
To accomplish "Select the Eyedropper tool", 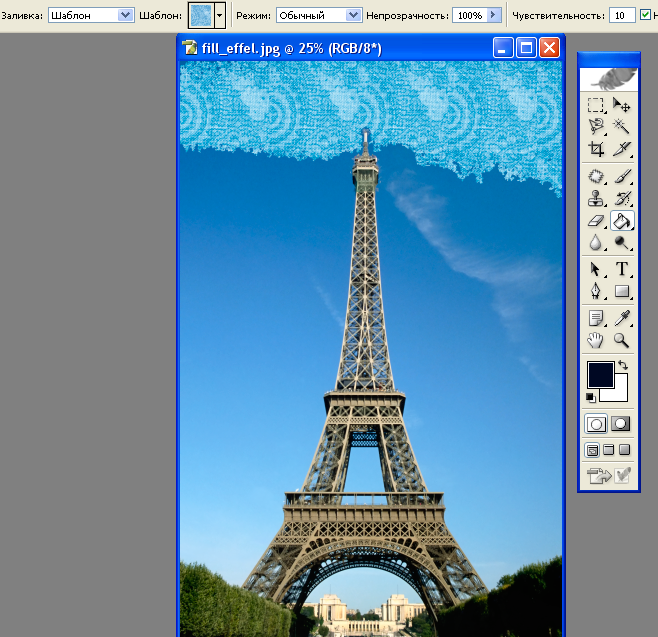I will [621, 318].
